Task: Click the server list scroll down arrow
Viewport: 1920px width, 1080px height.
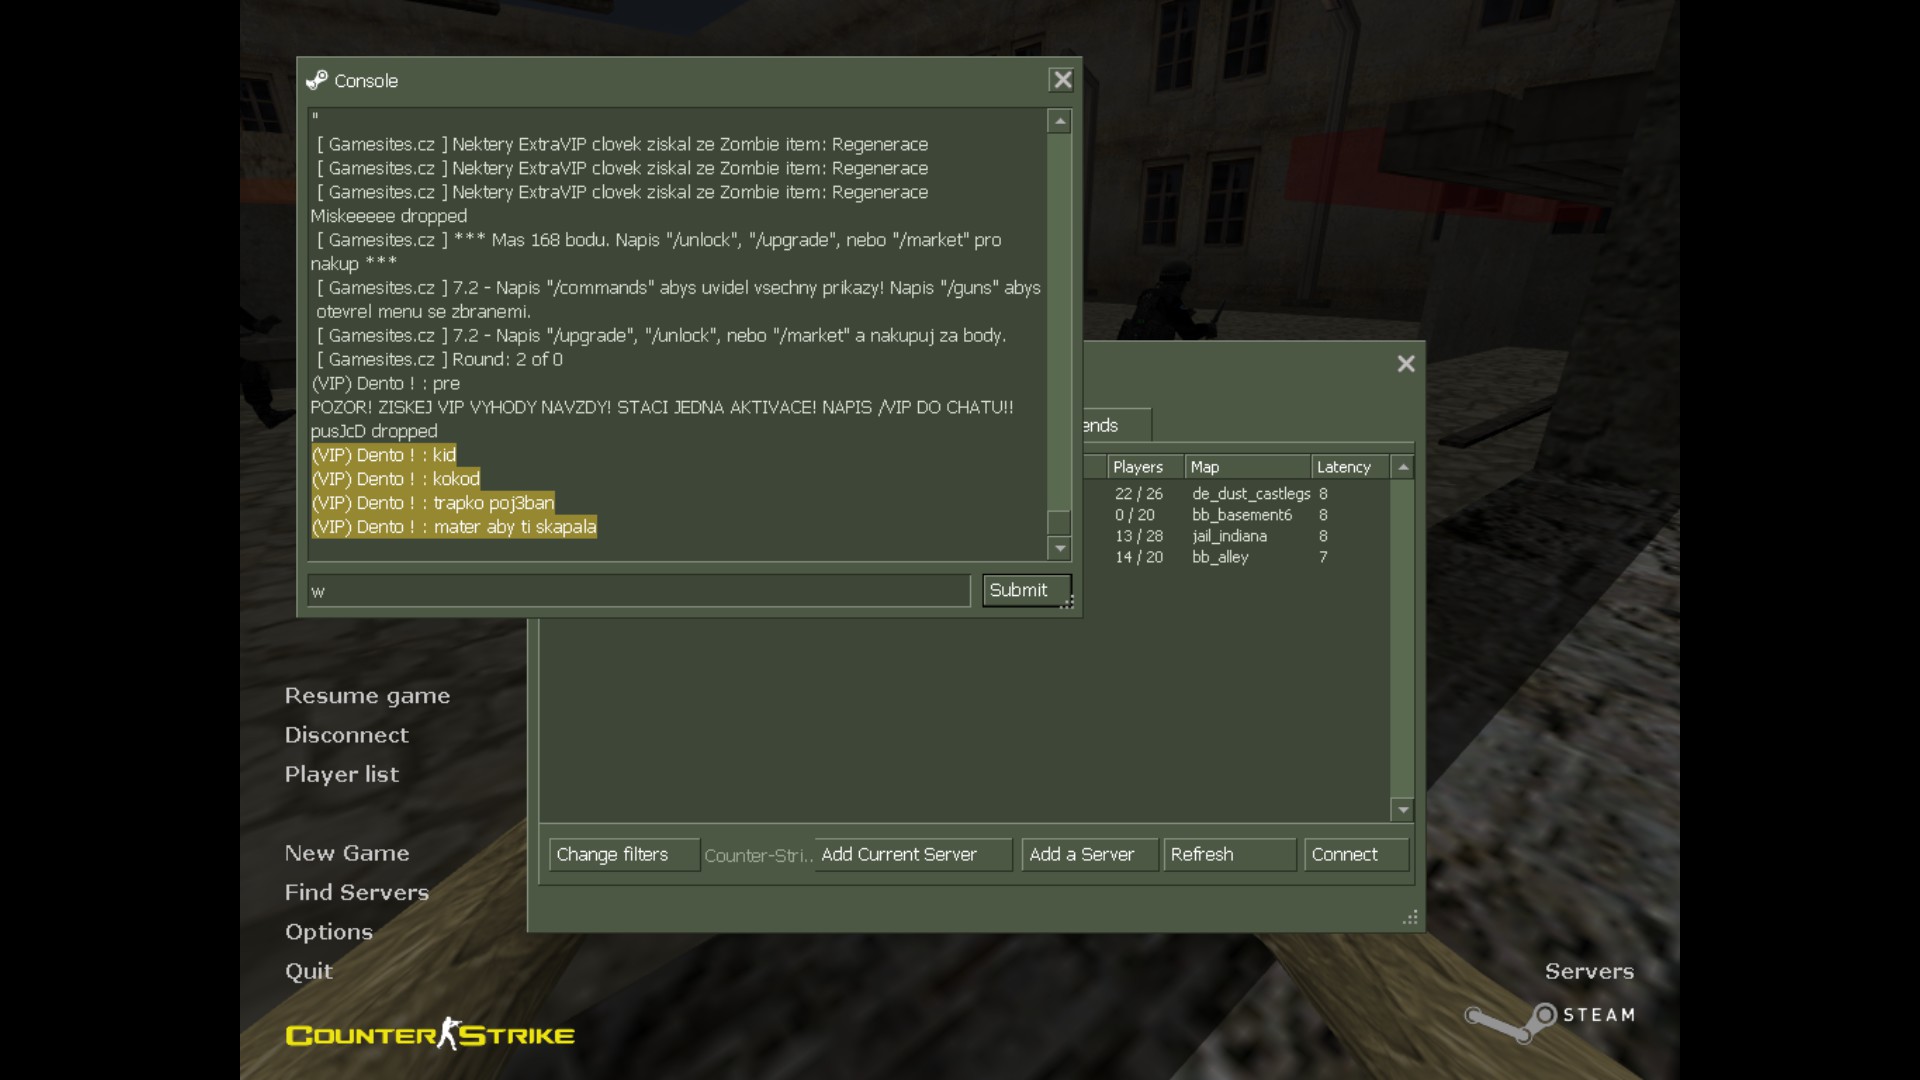Action: [x=1403, y=810]
